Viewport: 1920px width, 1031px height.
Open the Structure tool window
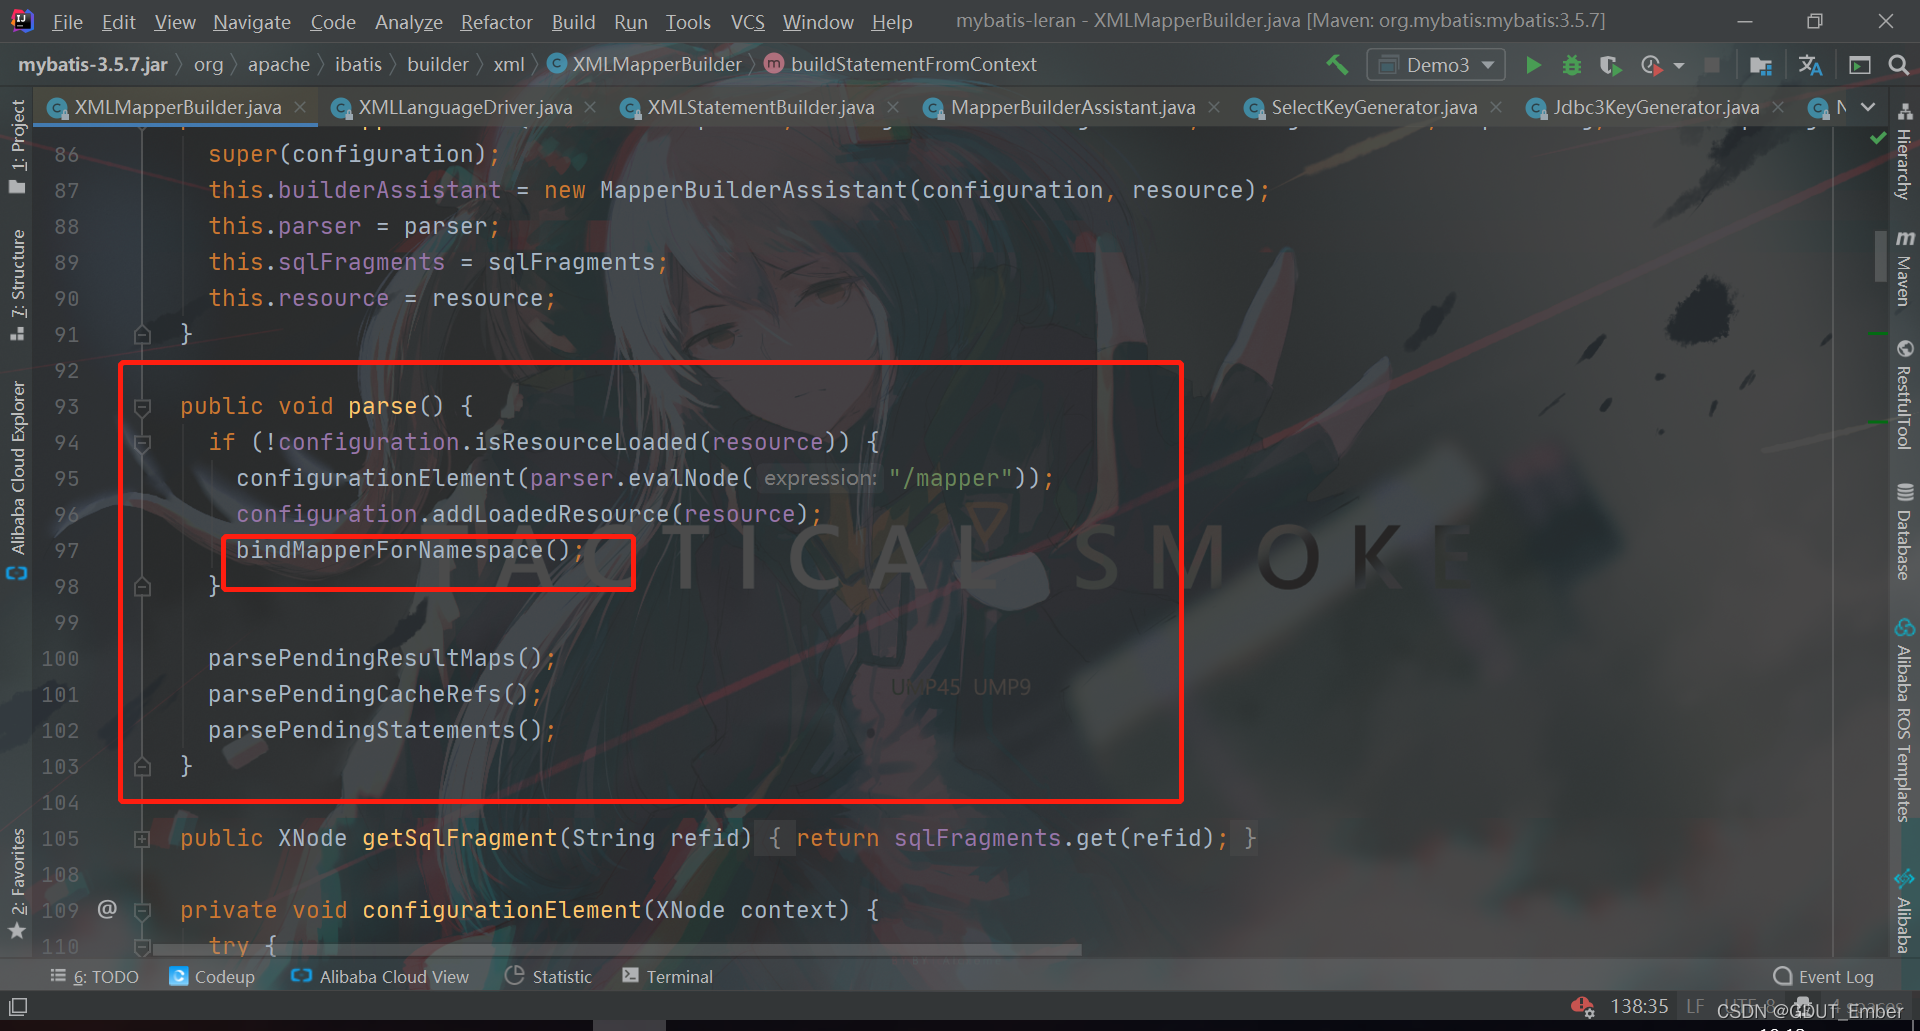(x=17, y=285)
